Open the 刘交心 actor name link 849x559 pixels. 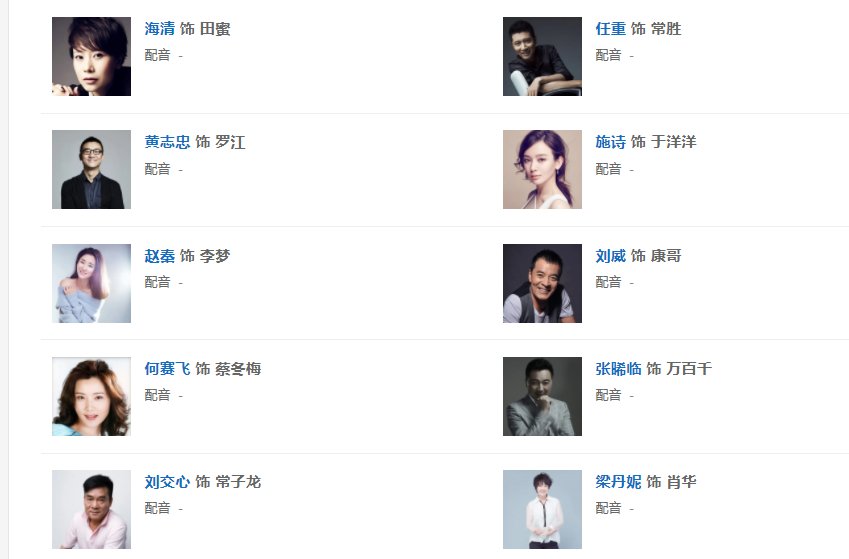pos(167,482)
